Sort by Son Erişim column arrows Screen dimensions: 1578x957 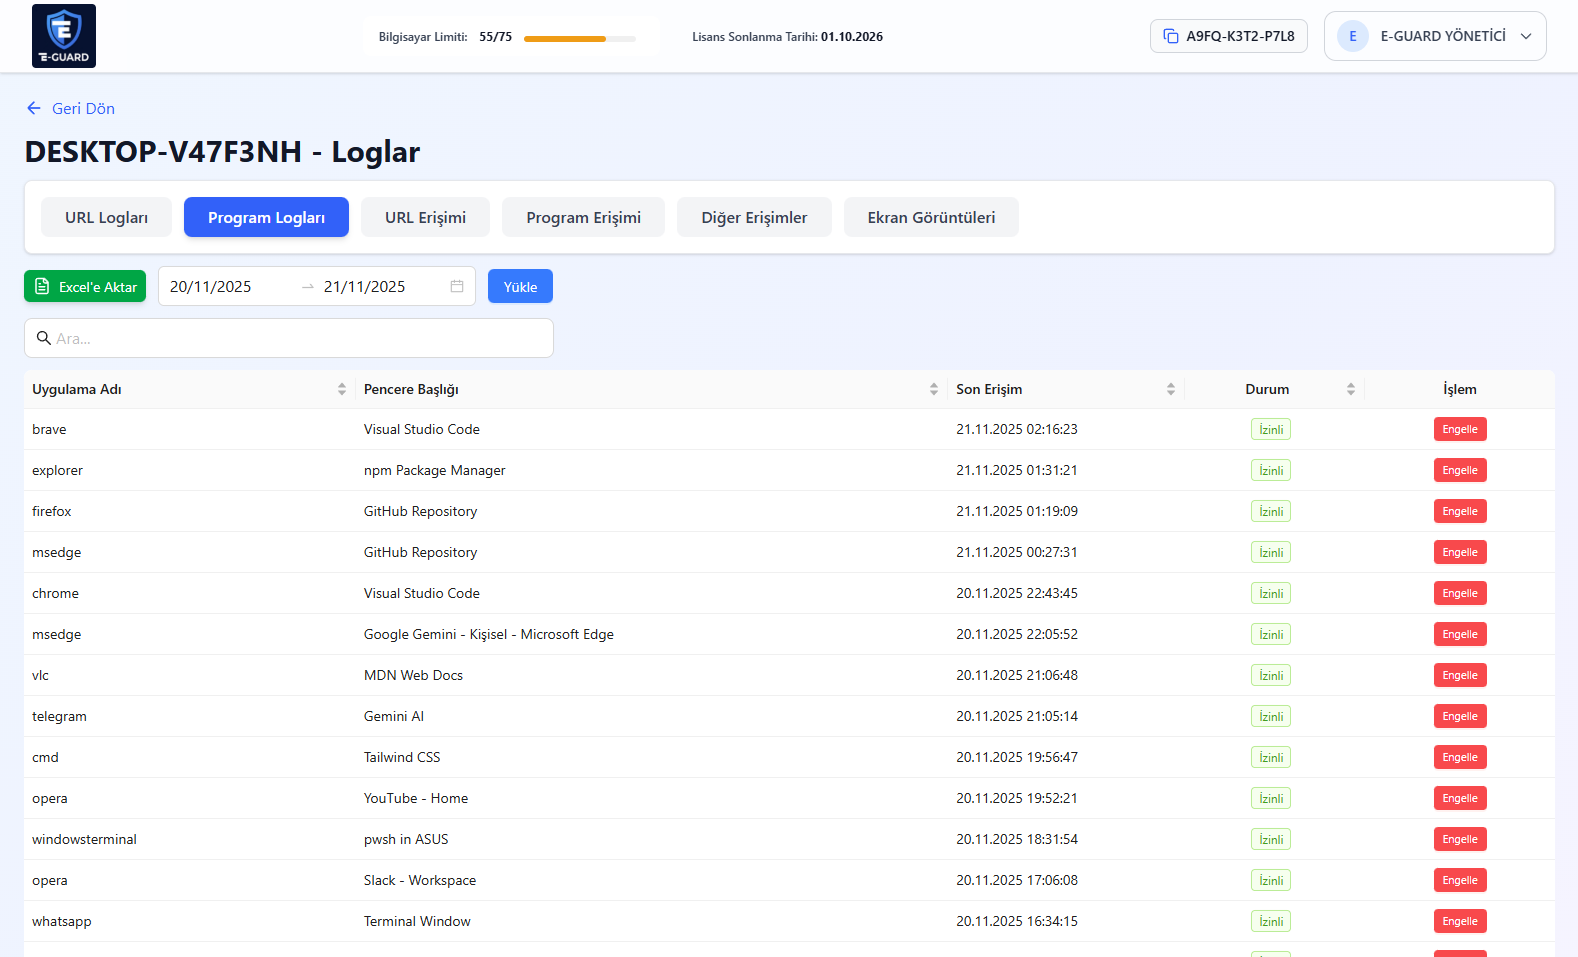point(1170,389)
